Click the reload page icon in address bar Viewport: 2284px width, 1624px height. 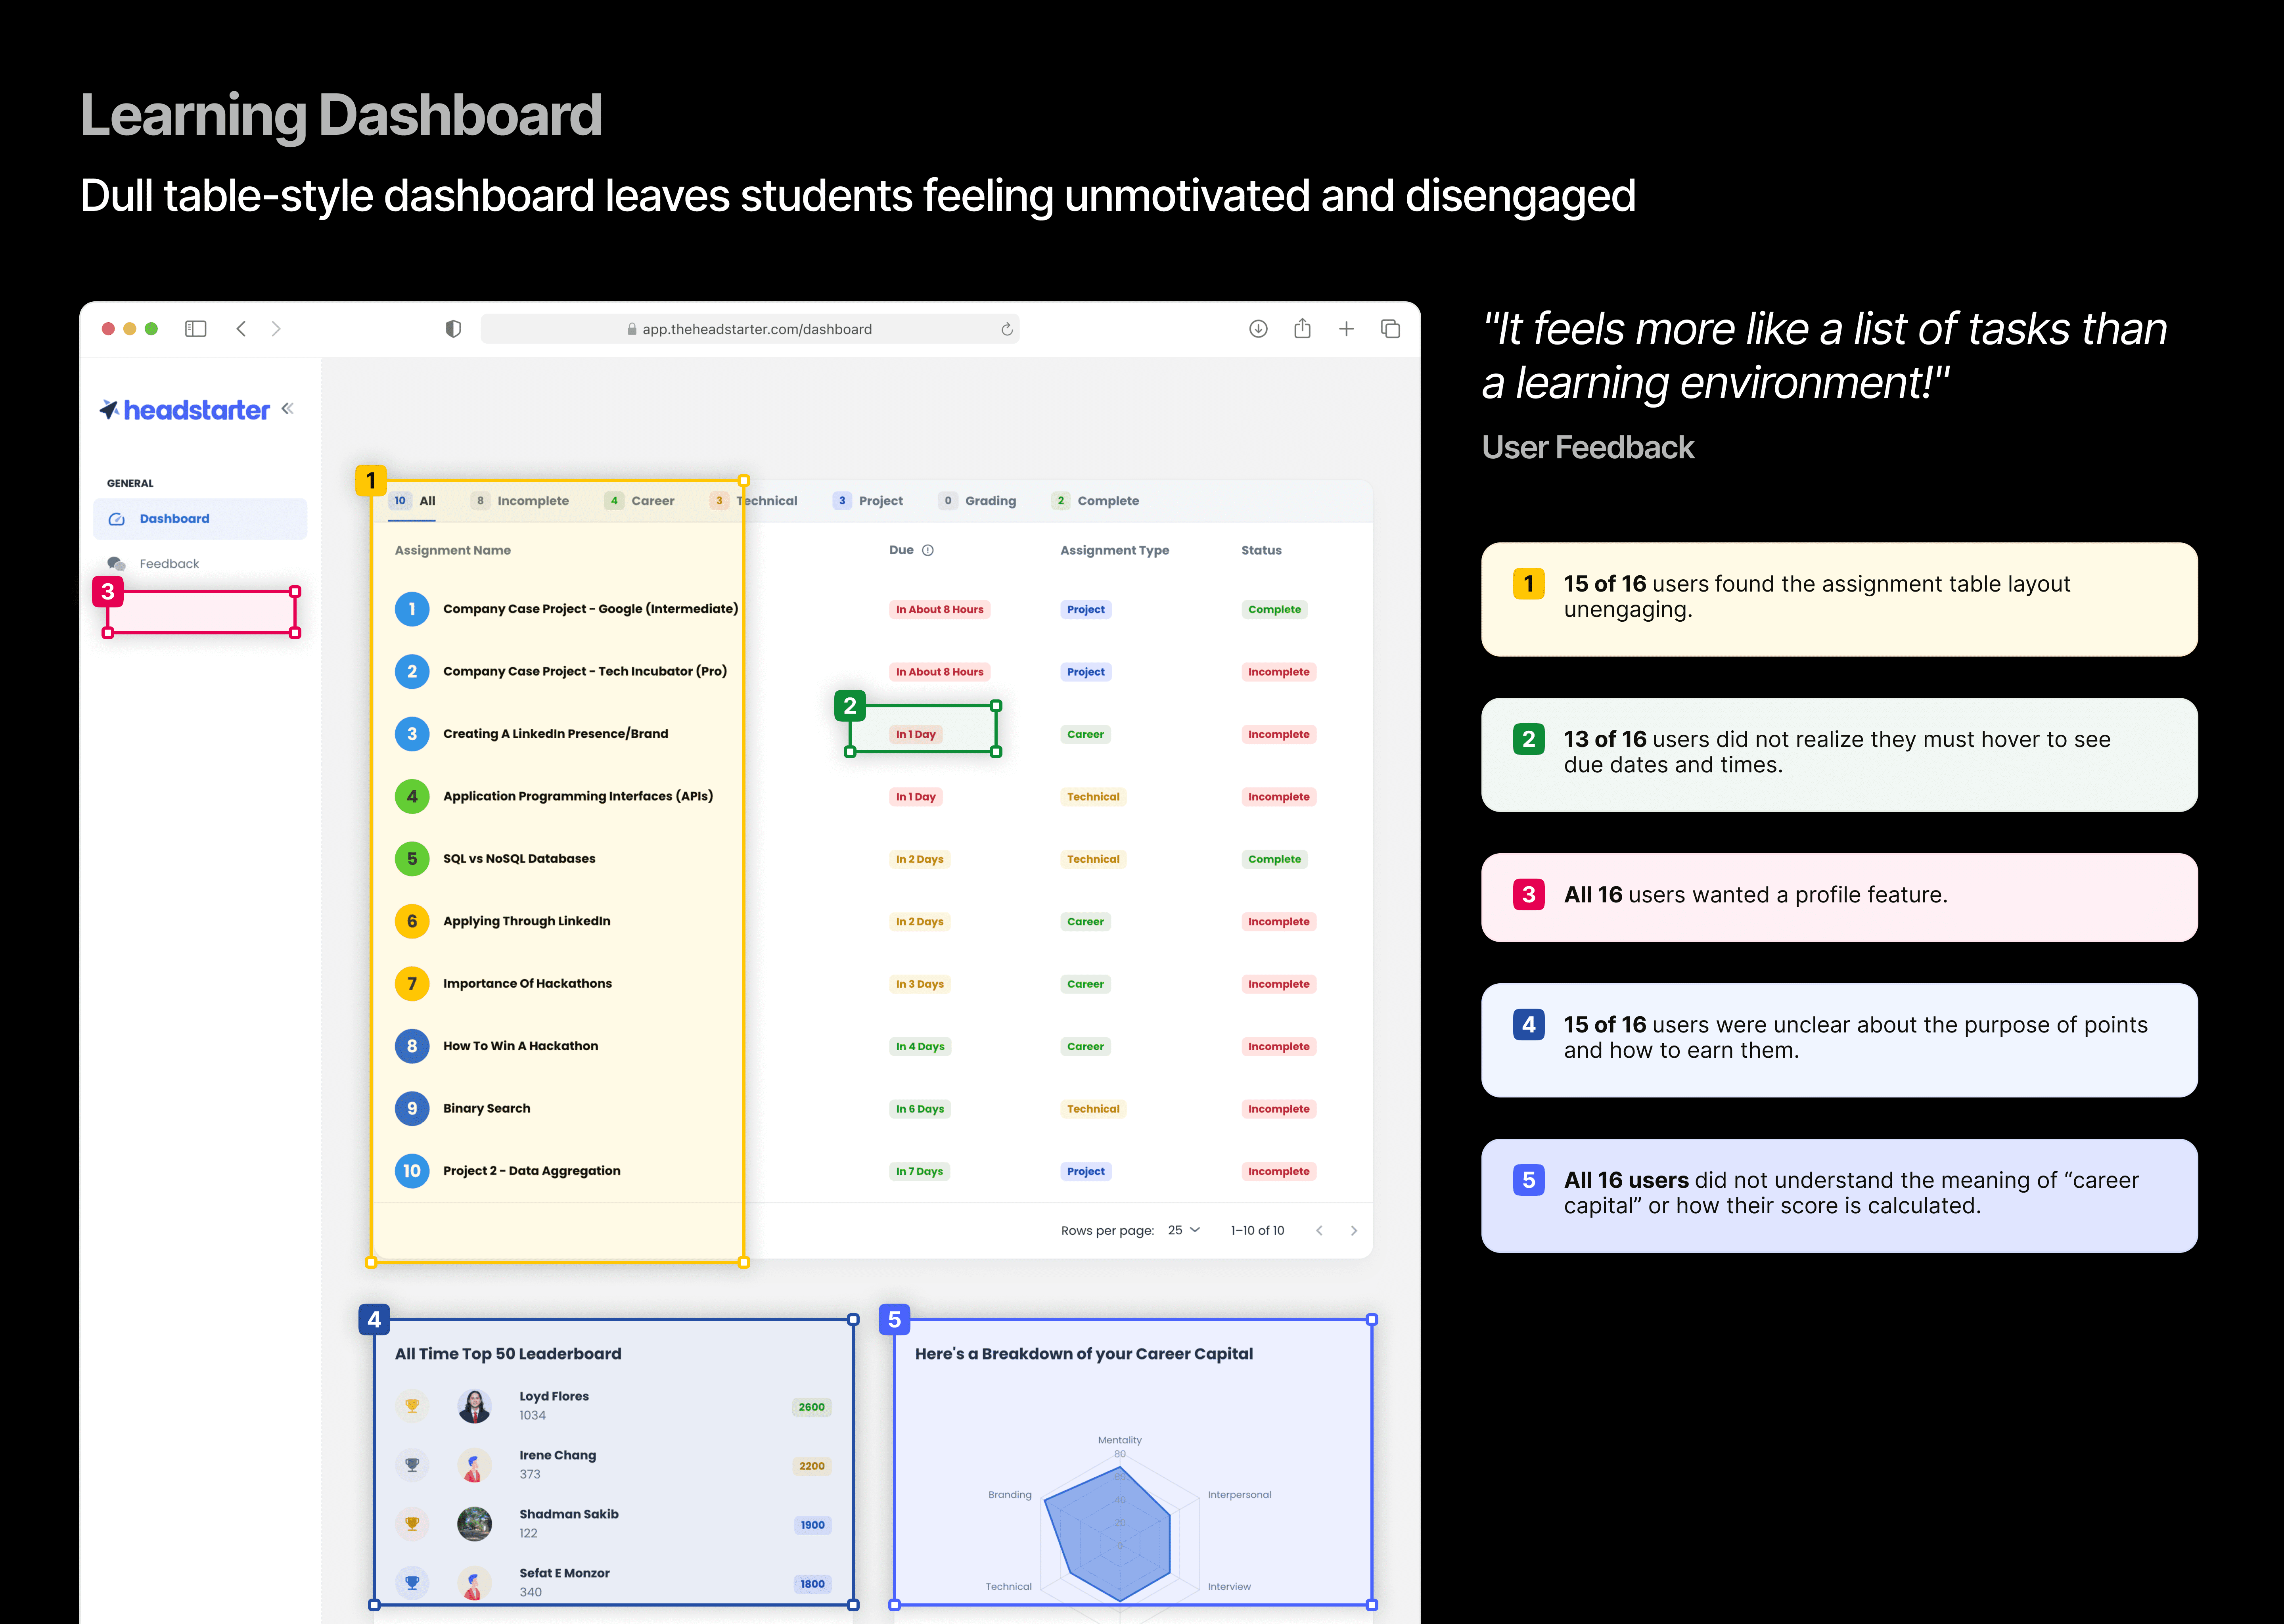[x=1007, y=329]
